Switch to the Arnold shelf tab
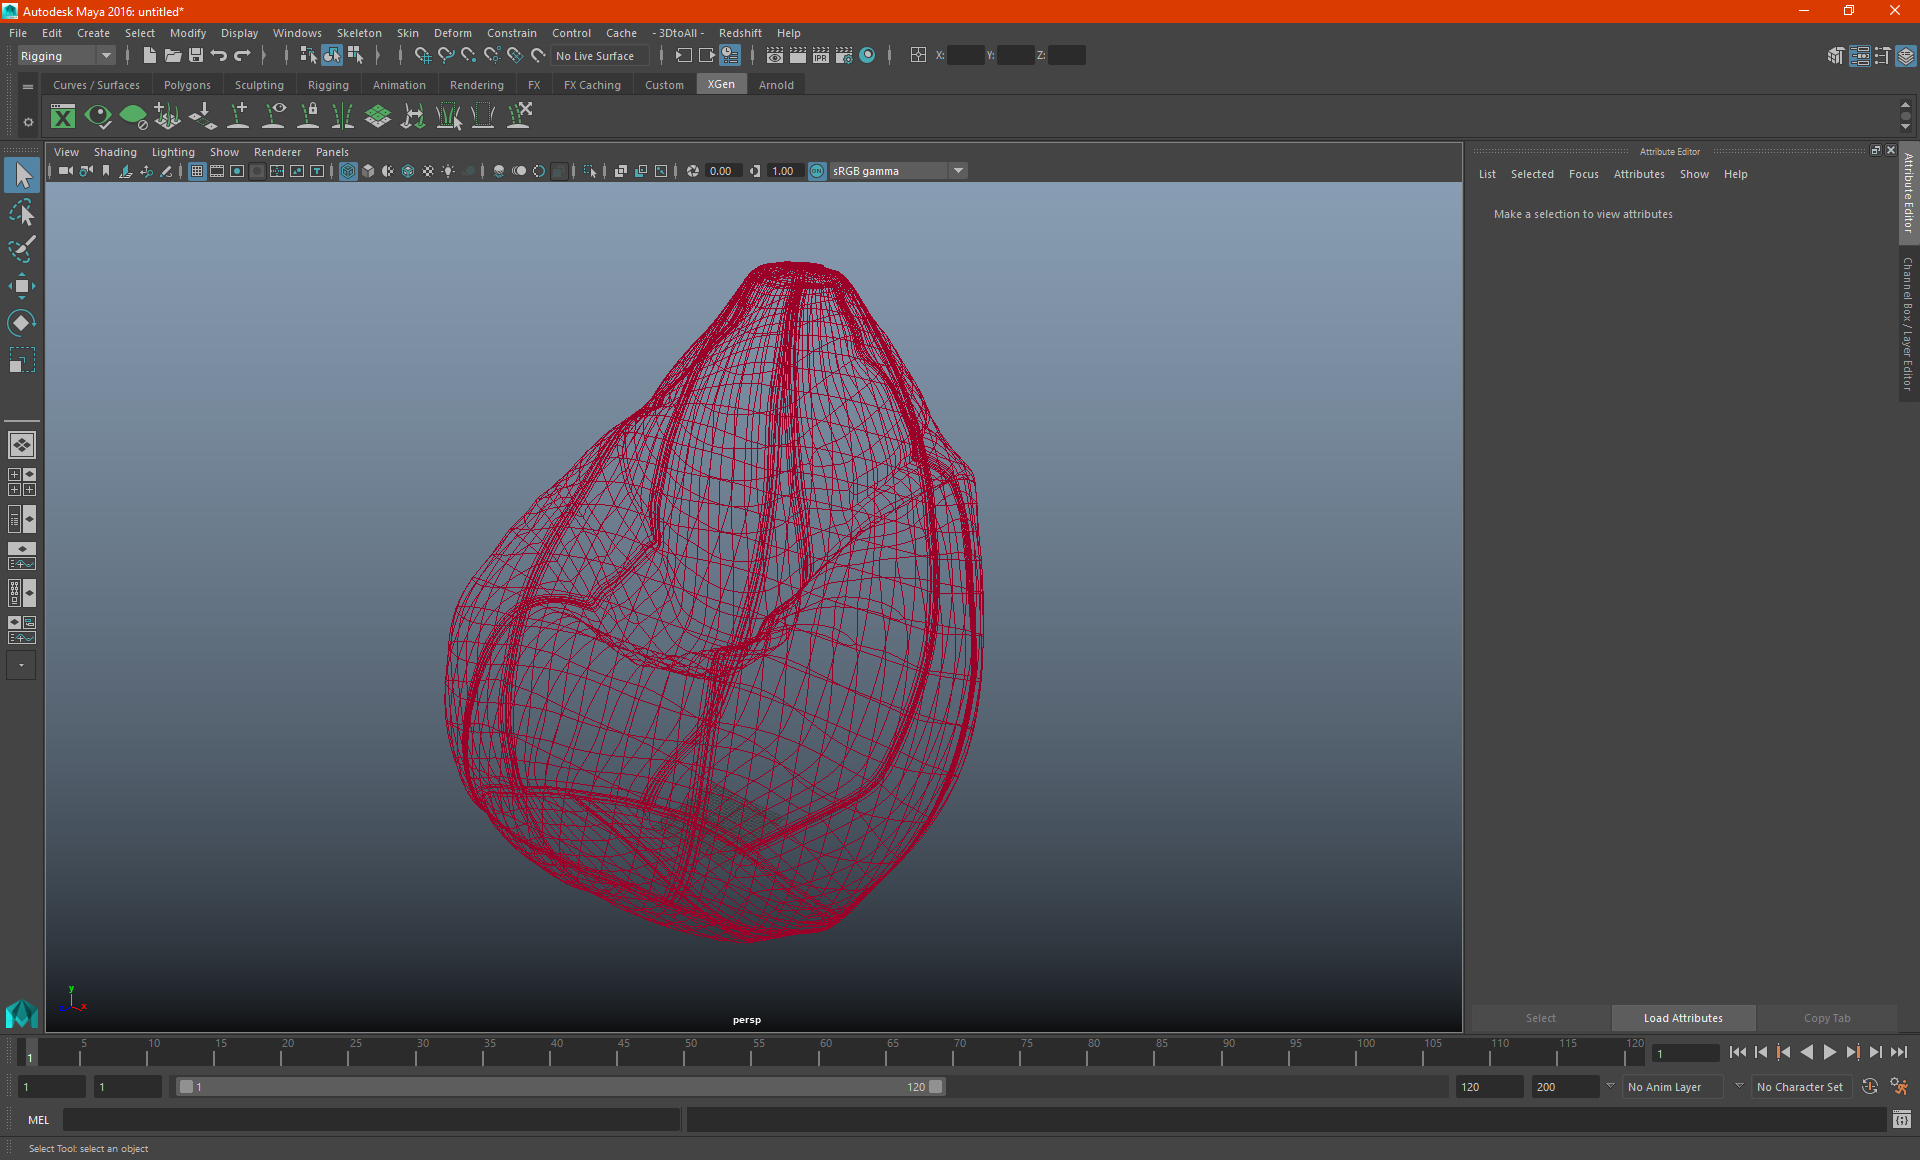Image resolution: width=1920 pixels, height=1160 pixels. click(x=776, y=85)
